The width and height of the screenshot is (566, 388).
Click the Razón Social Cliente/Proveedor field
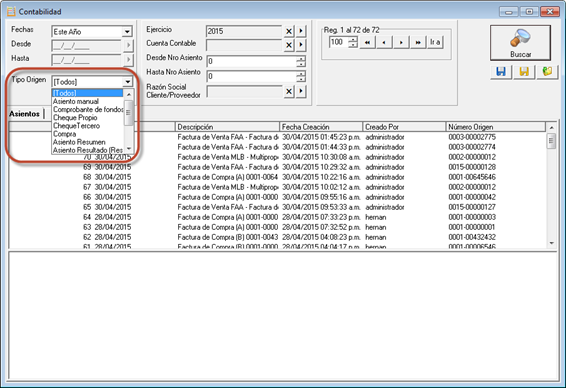point(244,92)
